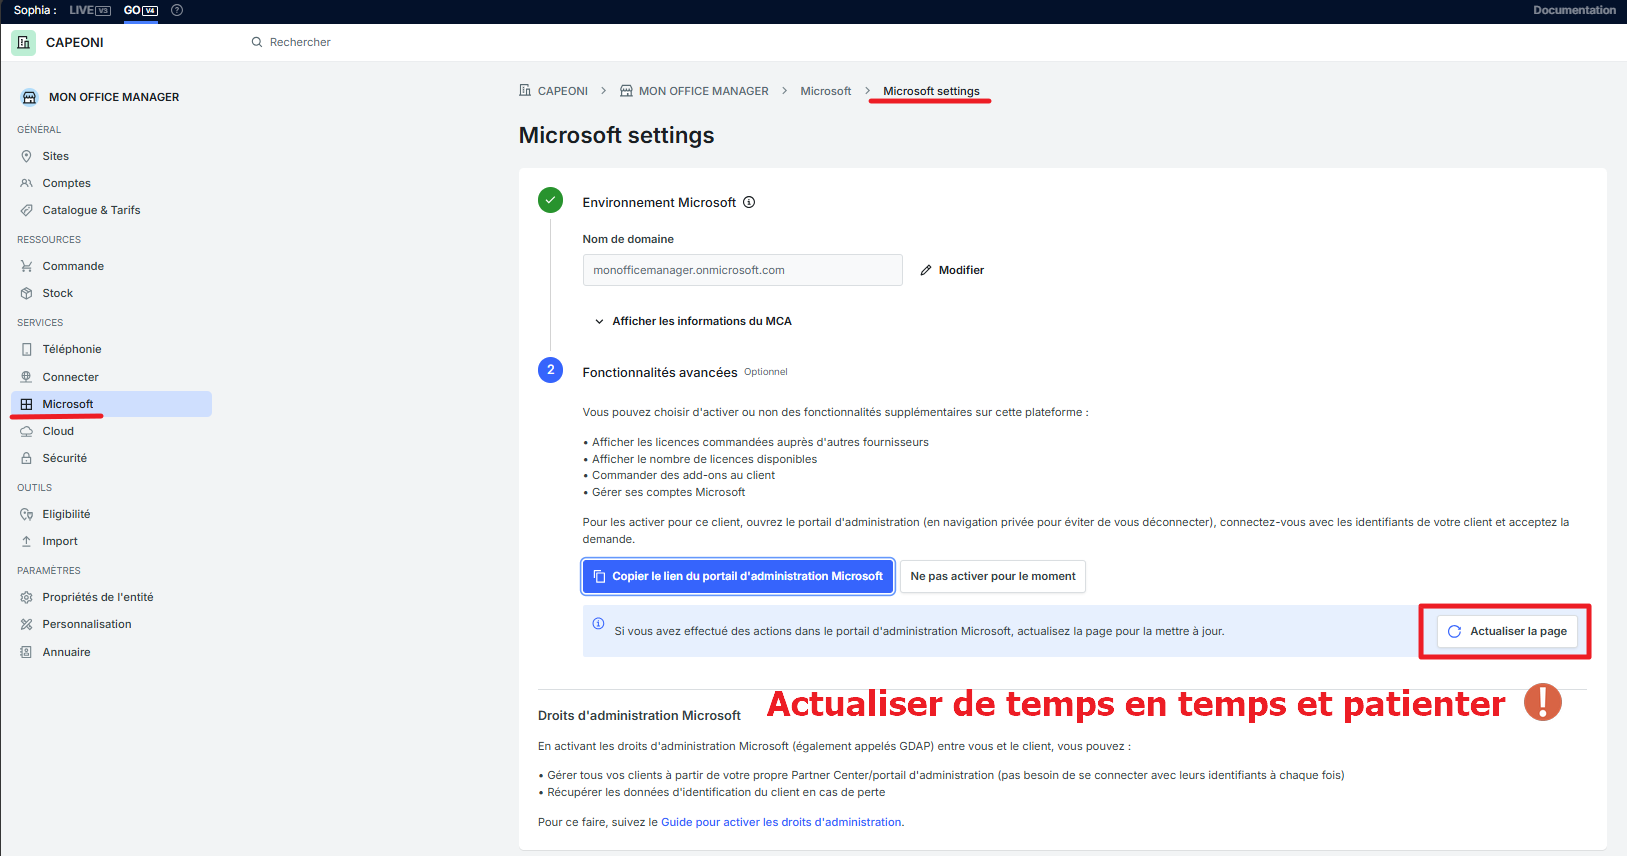This screenshot has height=856, width=1627.
Task: Click the Cloud icon in sidebar
Action: [27, 431]
